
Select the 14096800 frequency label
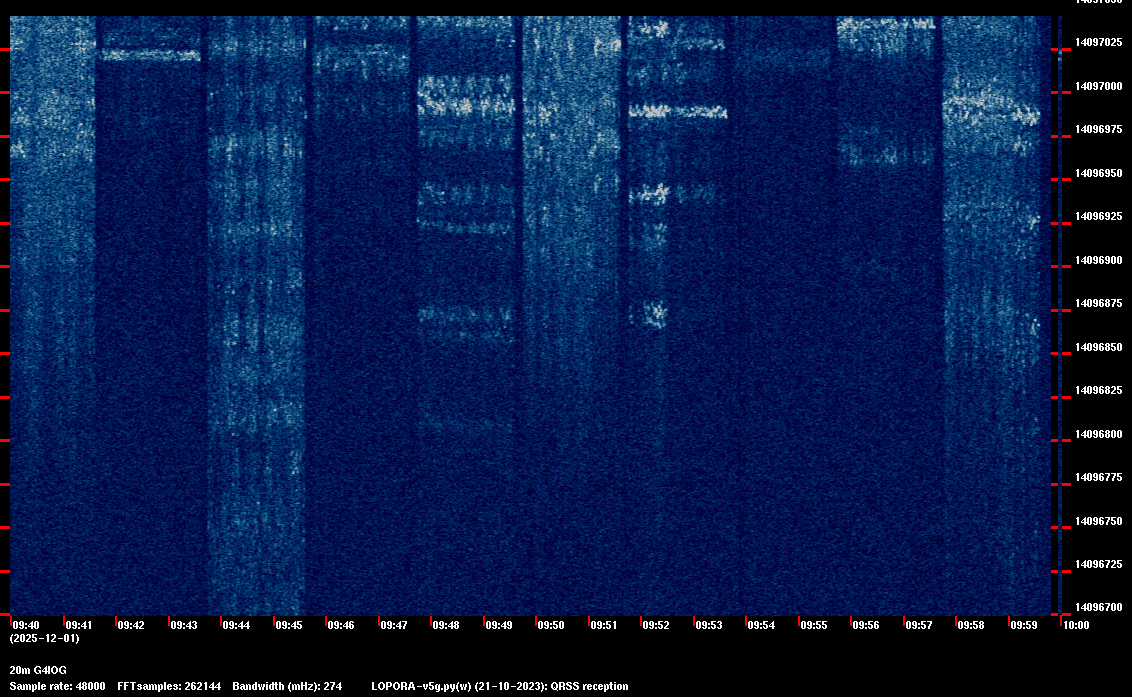click(x=1099, y=434)
